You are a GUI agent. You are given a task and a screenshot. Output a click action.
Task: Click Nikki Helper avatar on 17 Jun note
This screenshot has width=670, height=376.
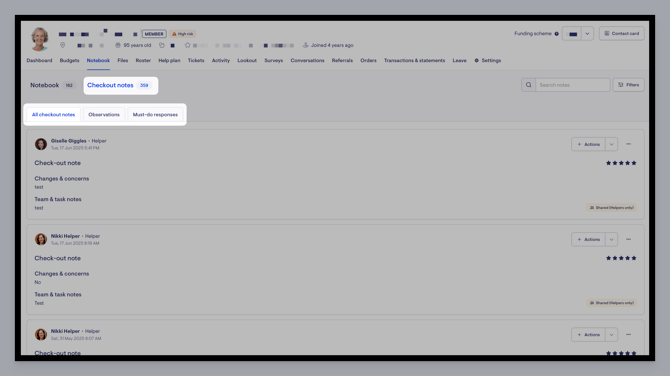coord(41,239)
